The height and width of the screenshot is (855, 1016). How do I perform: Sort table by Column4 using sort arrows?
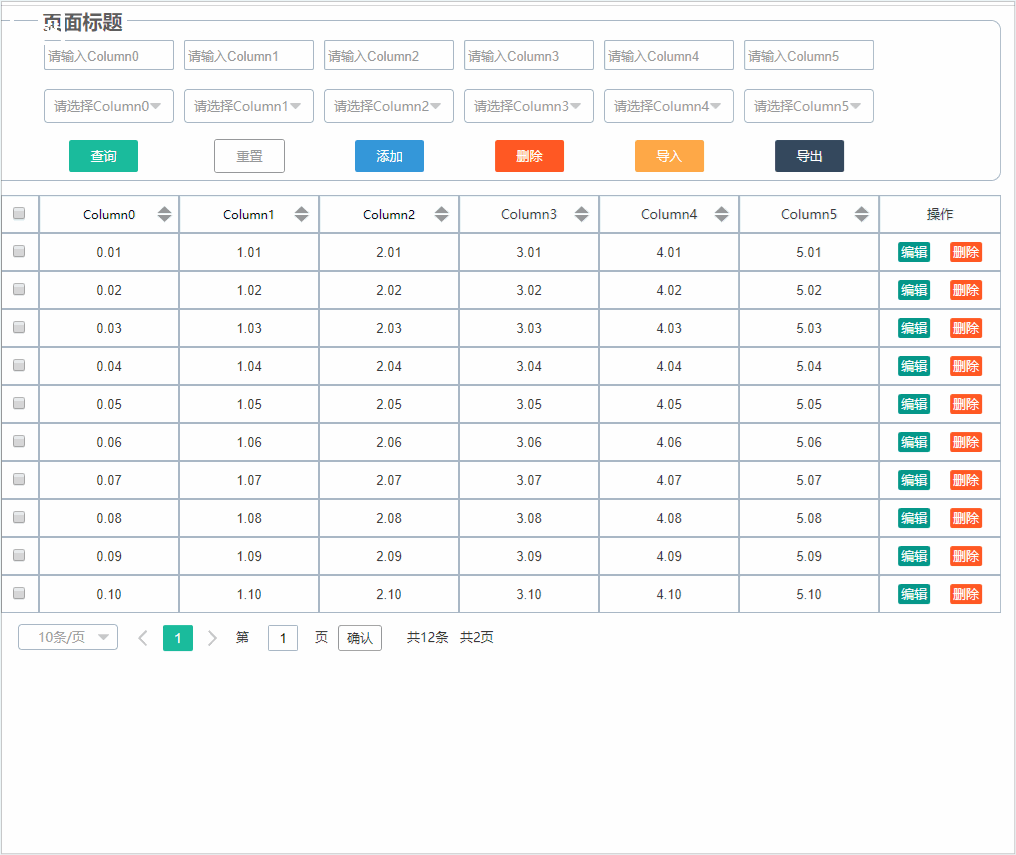pyautogui.click(x=721, y=214)
